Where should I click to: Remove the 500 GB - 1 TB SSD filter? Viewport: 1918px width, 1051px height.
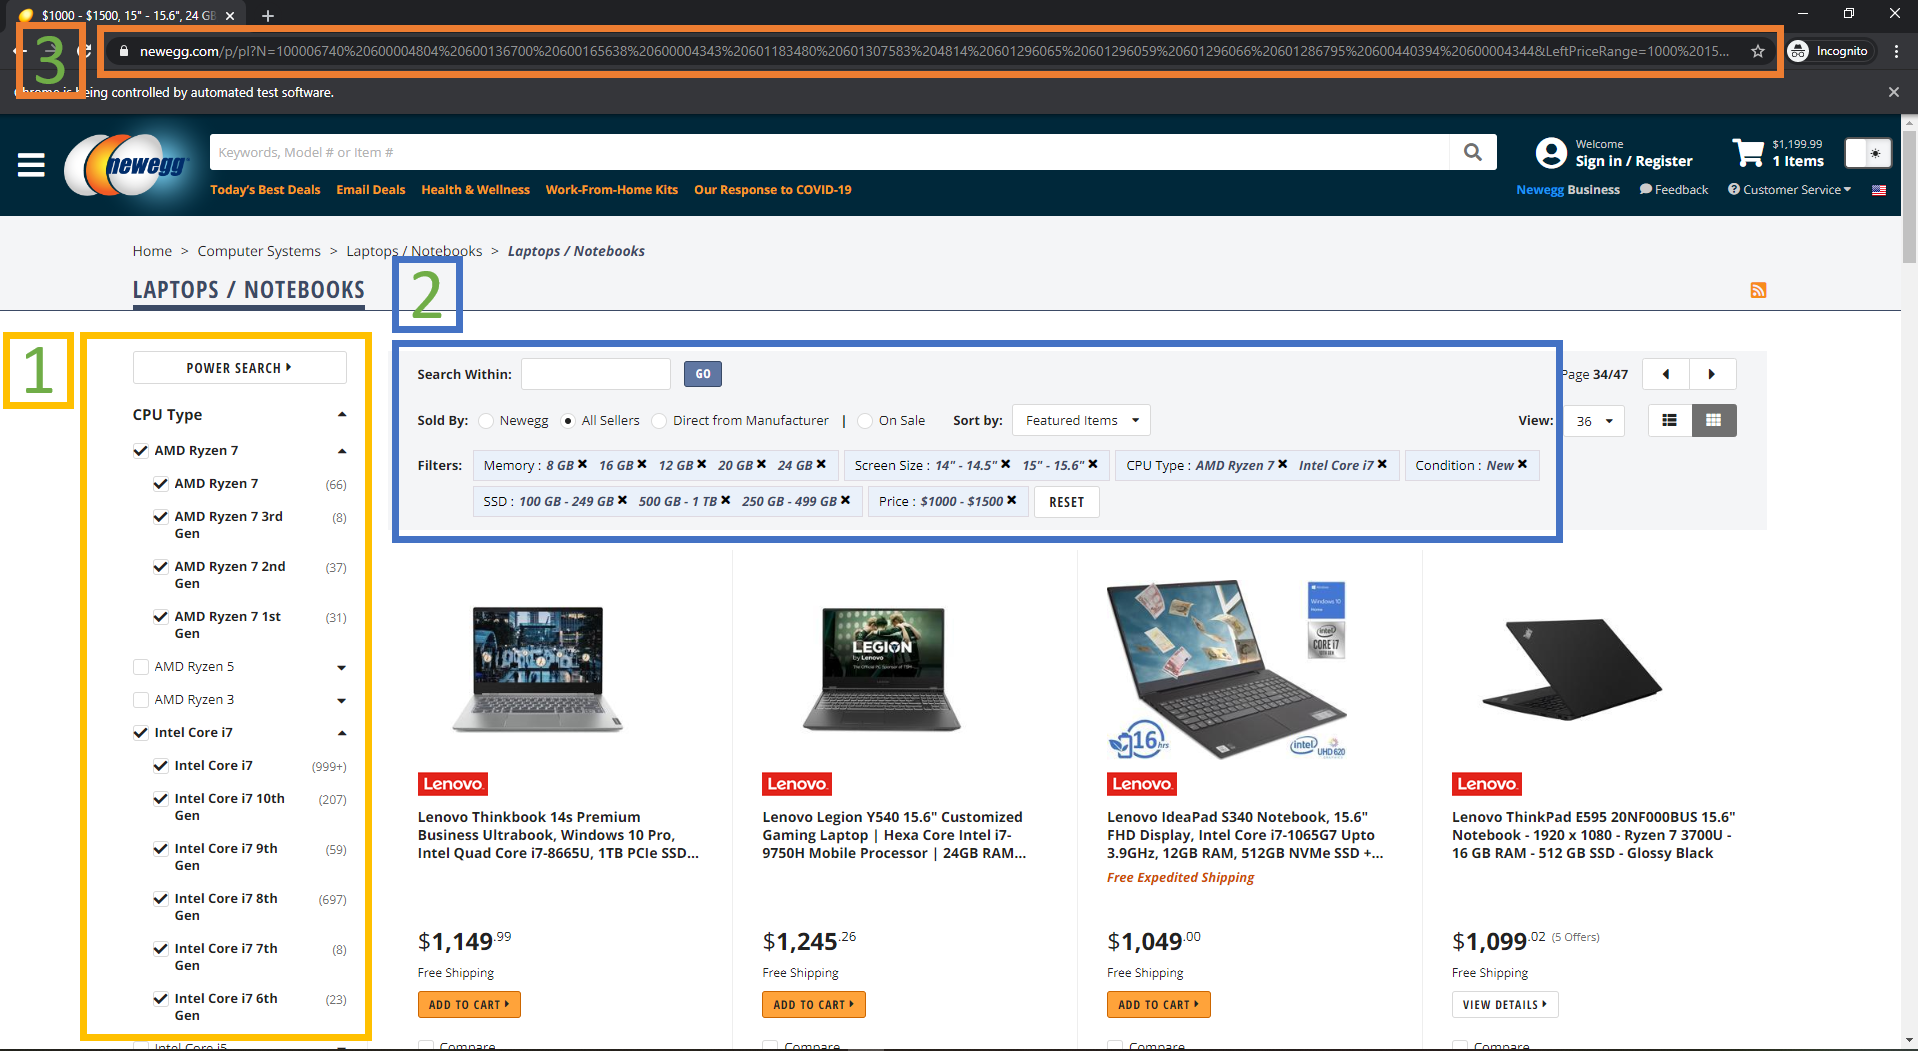(725, 500)
